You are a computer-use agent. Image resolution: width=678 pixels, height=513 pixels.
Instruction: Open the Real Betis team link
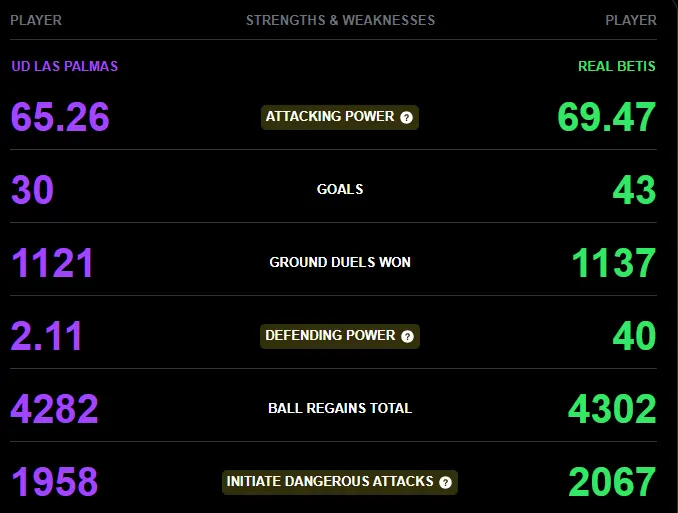(617, 66)
